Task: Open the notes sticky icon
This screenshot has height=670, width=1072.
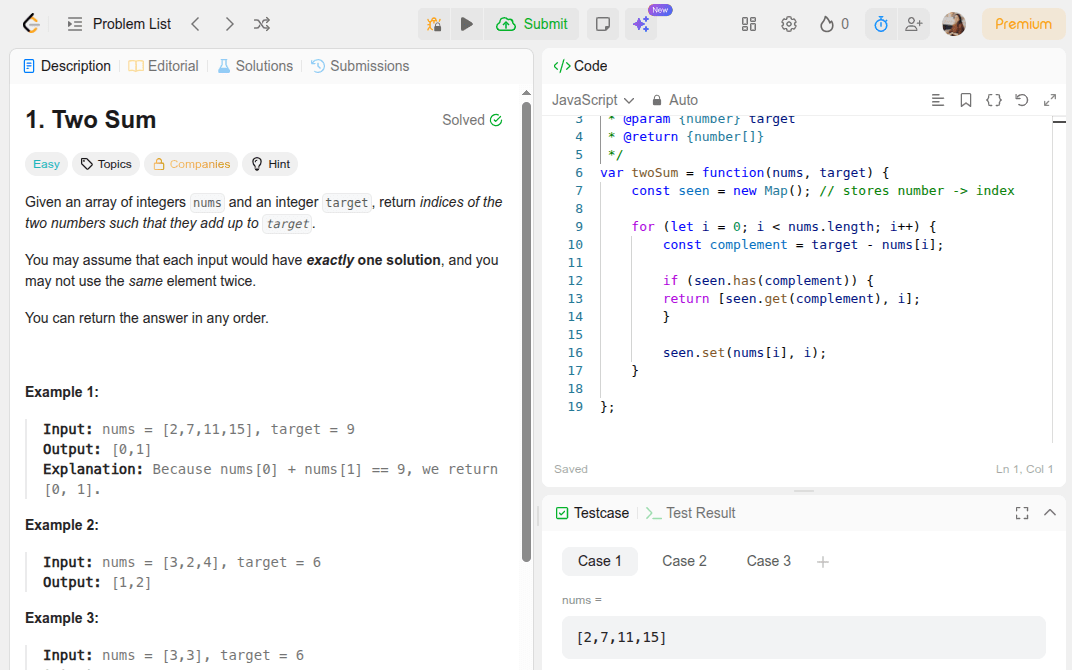Action: (x=603, y=24)
